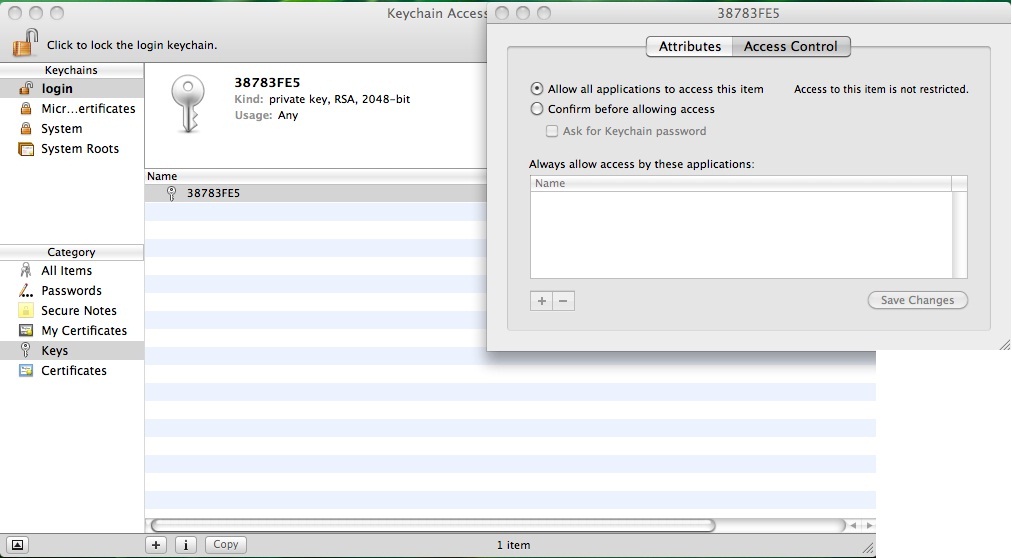Select the System keychain
The image size is (1012, 558).
click(61, 129)
